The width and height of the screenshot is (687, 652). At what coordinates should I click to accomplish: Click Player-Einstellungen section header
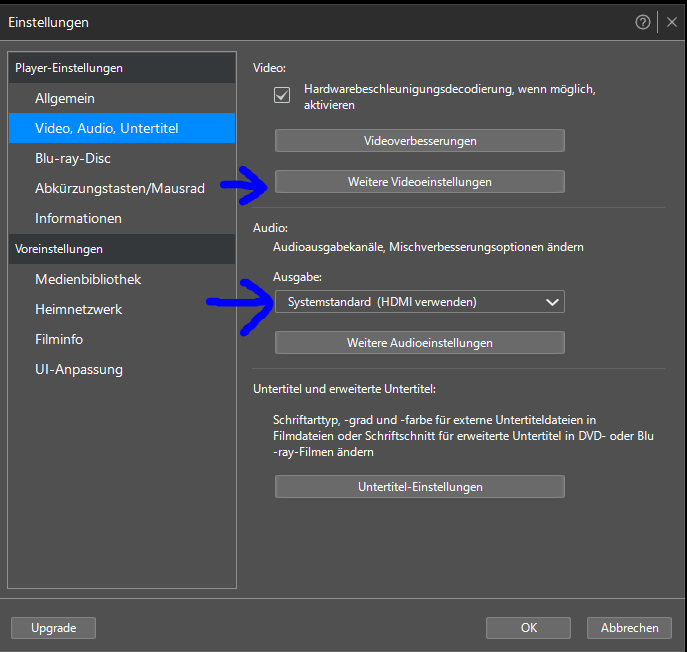tap(122, 68)
